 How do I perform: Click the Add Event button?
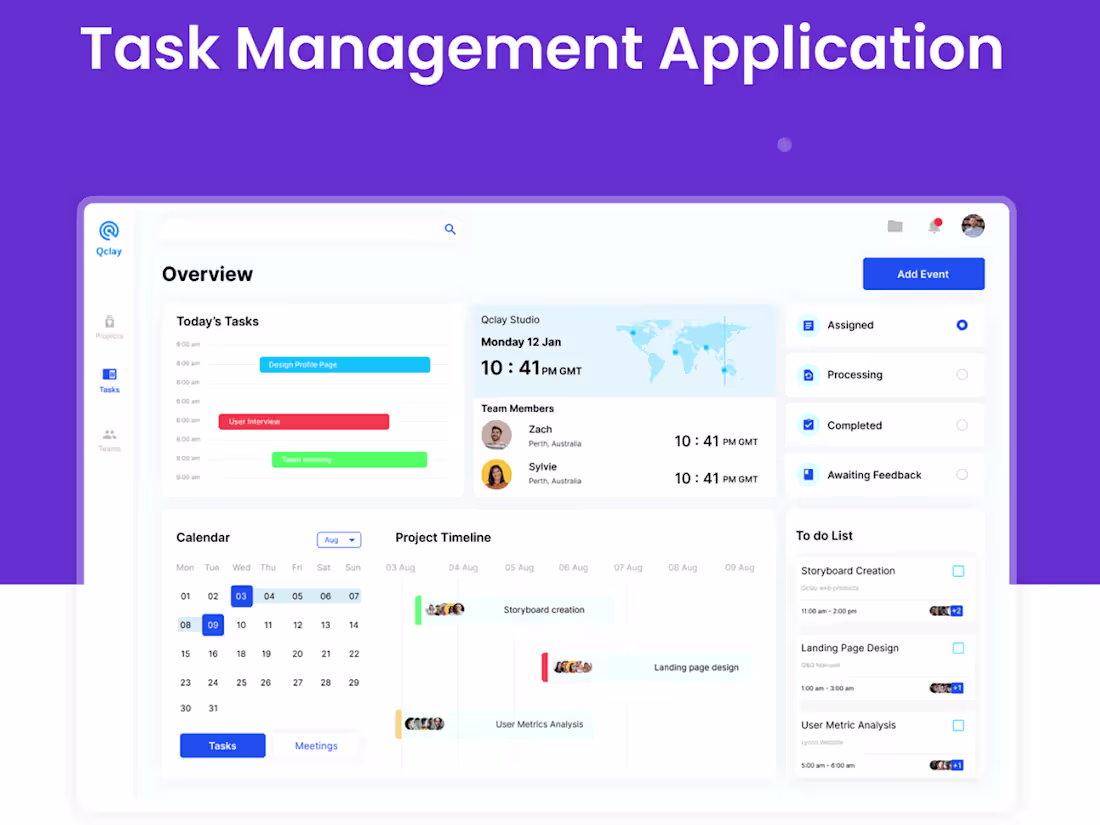coord(923,273)
